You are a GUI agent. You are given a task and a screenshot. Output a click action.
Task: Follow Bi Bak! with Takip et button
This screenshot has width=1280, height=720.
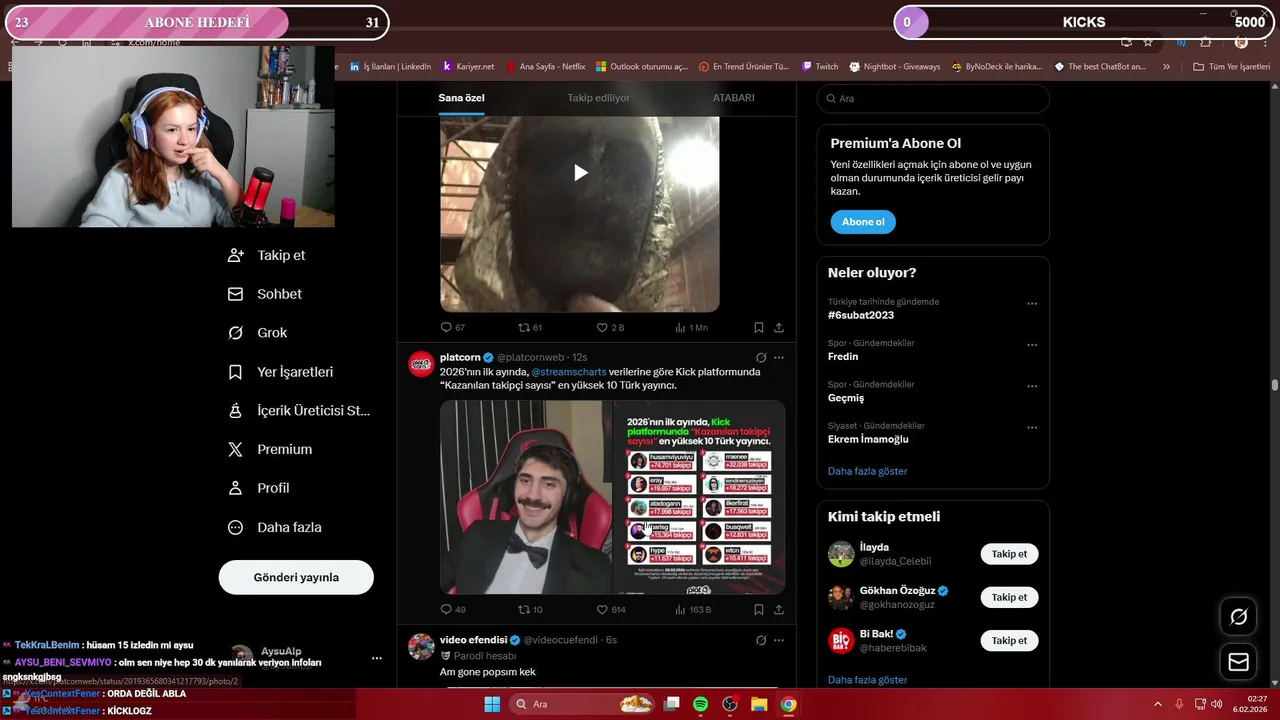(x=1009, y=640)
